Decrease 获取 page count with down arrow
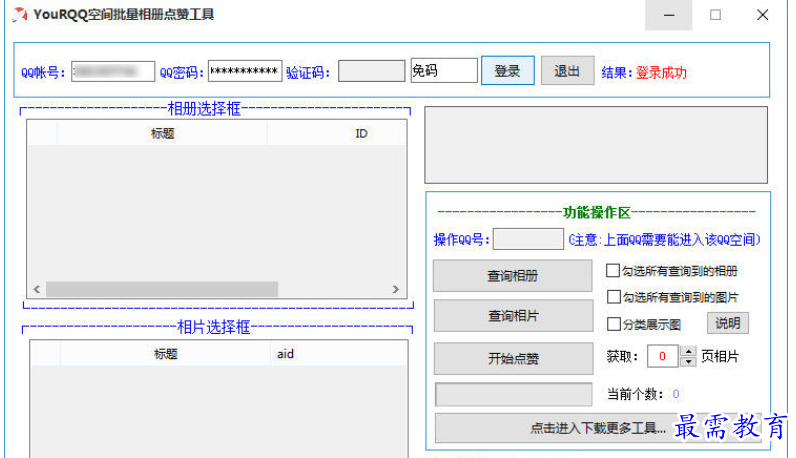The width and height of the screenshot is (796, 458). (x=688, y=362)
